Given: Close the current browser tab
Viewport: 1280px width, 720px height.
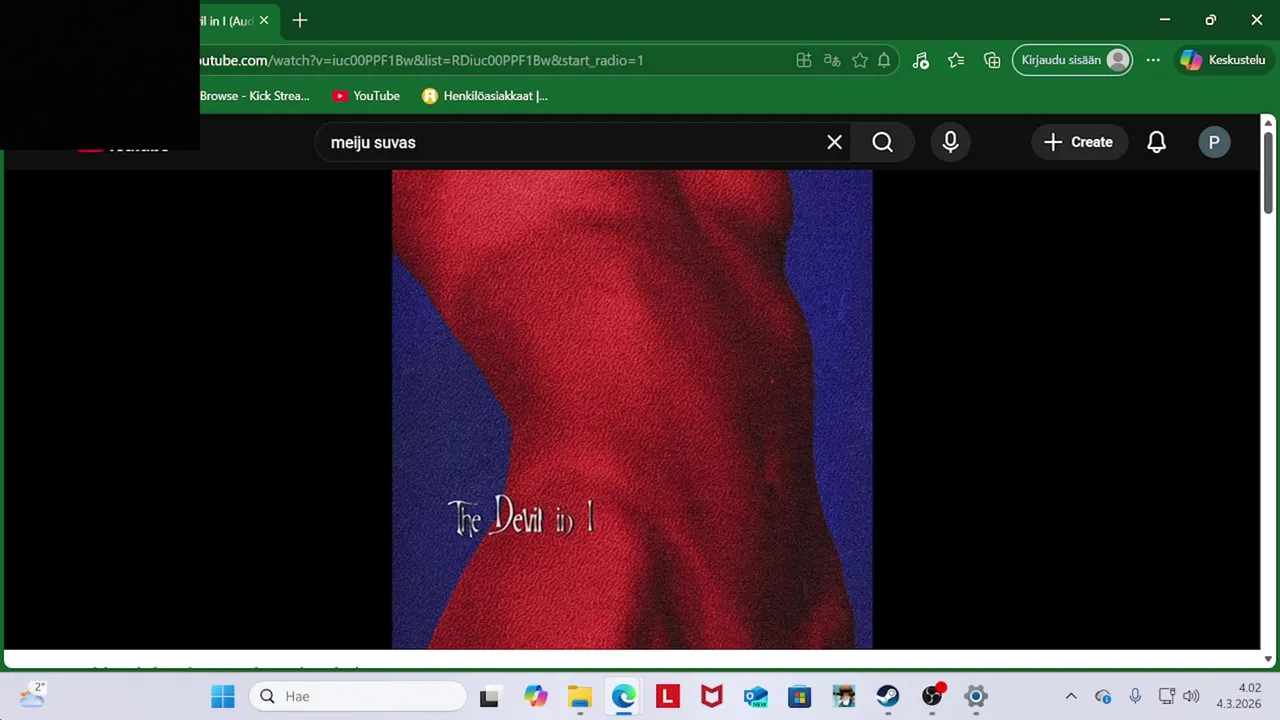Looking at the screenshot, I should 264,20.
